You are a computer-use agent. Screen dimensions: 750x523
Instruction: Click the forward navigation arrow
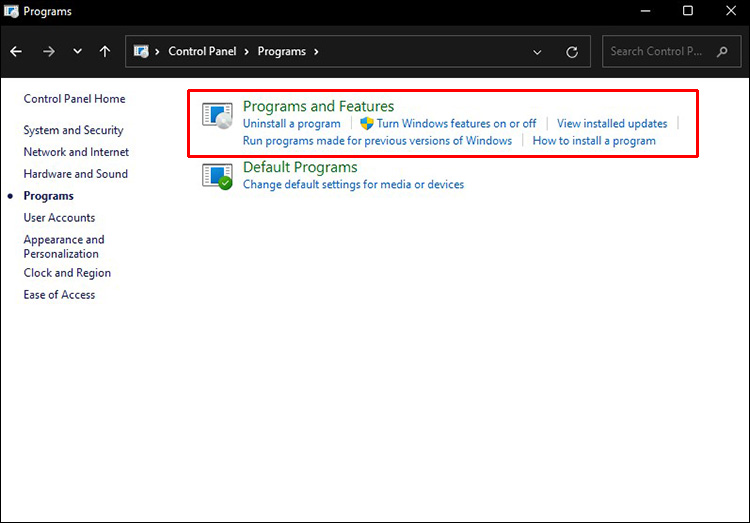(x=48, y=51)
